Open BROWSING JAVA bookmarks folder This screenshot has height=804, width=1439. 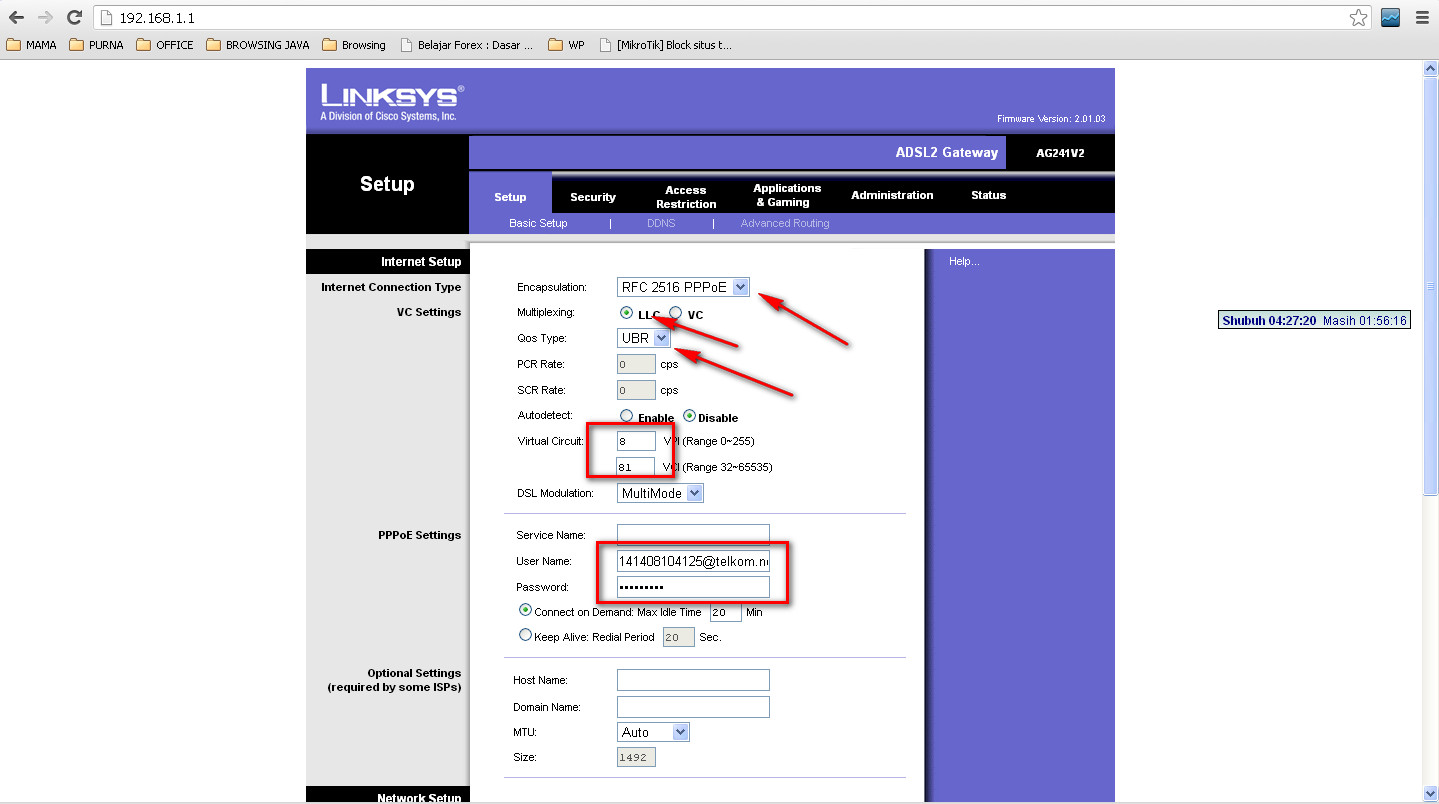pyautogui.click(x=258, y=45)
